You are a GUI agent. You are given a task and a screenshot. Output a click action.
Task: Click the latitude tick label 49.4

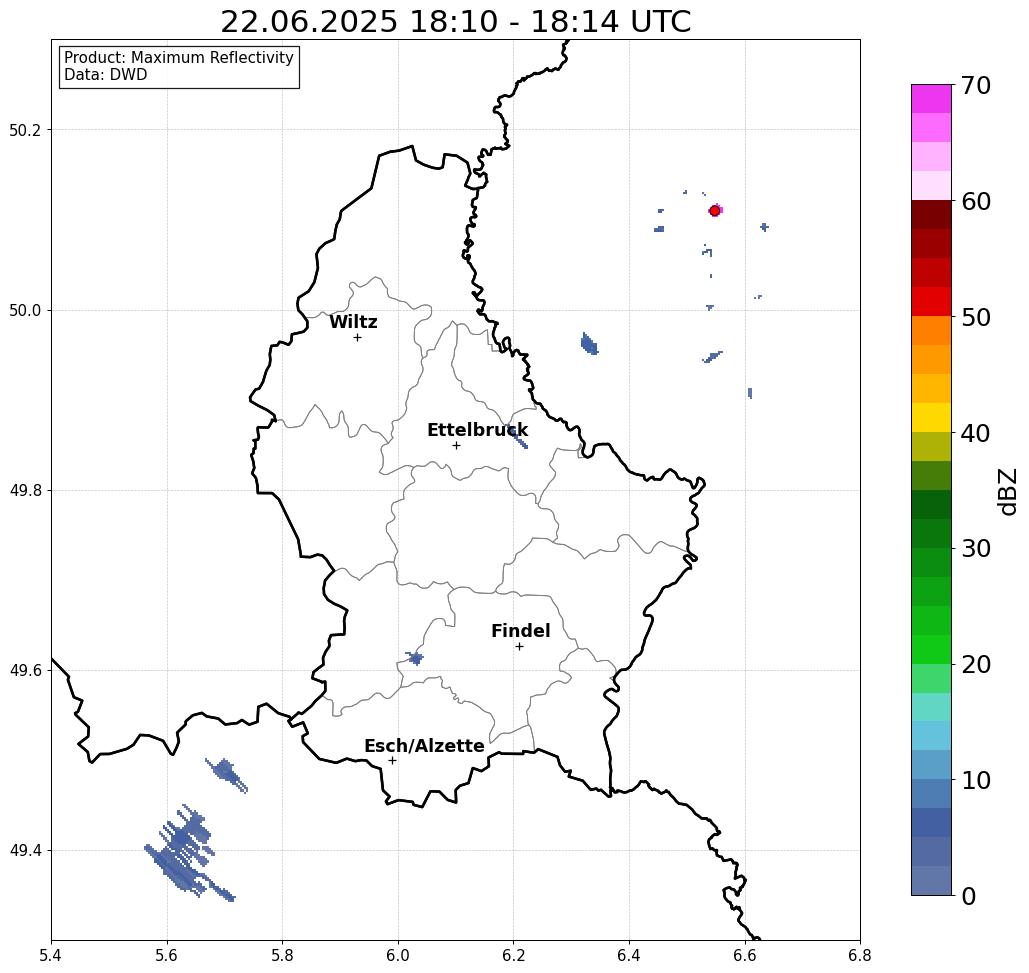pos(25,851)
